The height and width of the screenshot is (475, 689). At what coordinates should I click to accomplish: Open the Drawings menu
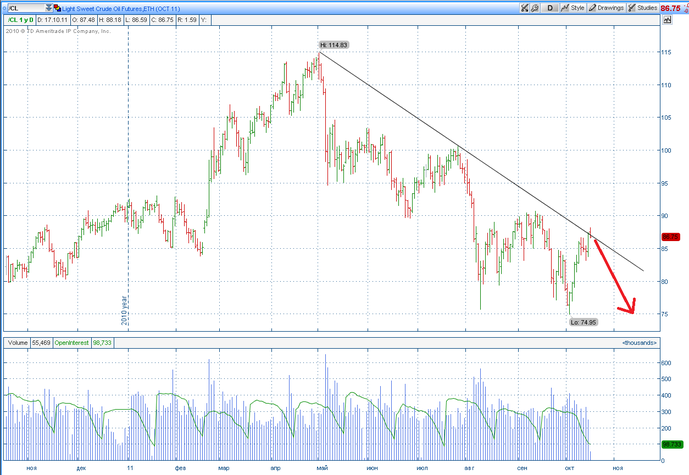606,8
